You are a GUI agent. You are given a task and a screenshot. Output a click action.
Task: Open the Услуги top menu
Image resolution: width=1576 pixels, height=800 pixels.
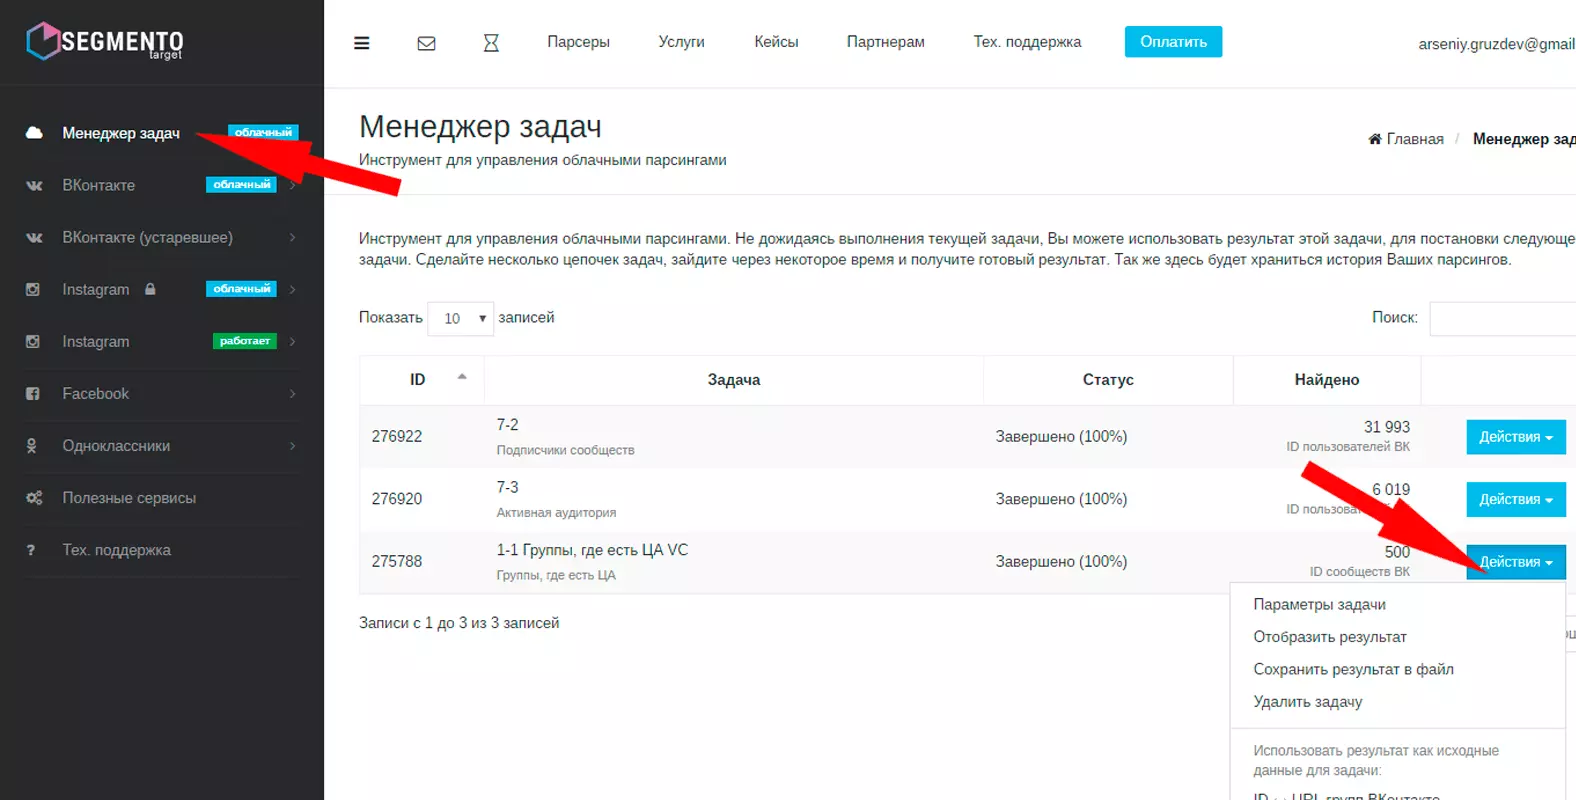(681, 42)
